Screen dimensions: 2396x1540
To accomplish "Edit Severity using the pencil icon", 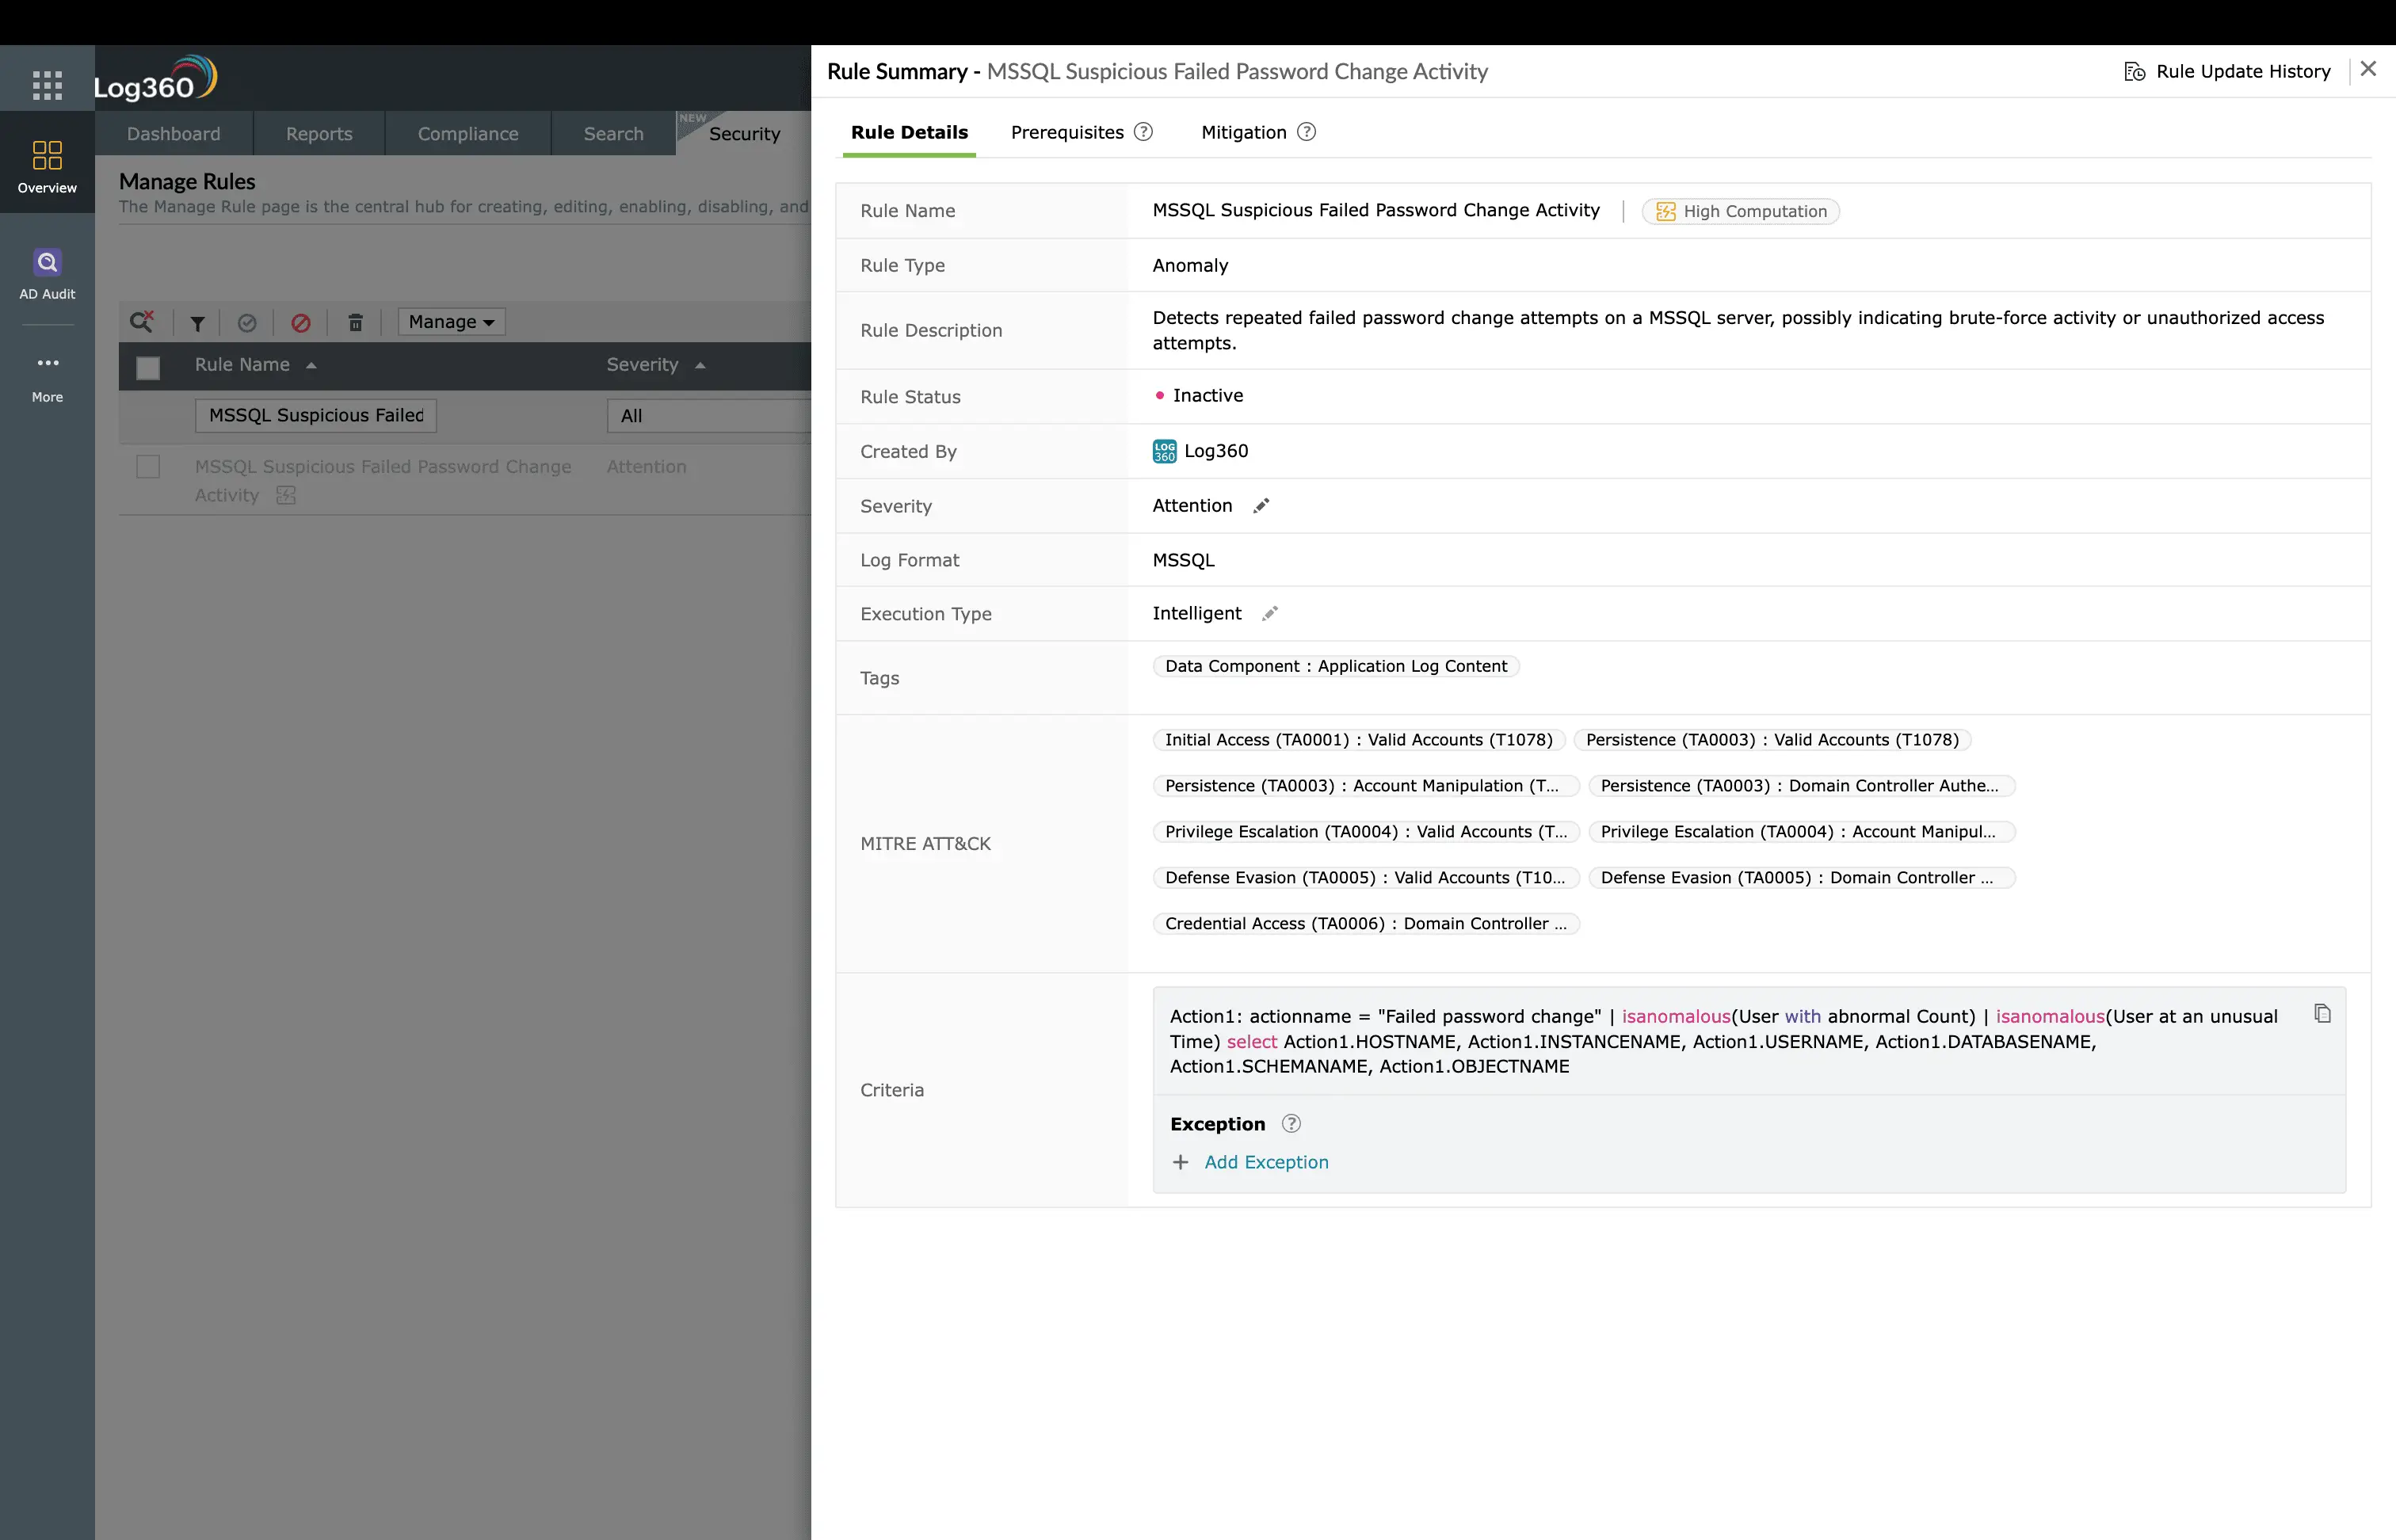I will coord(1260,506).
